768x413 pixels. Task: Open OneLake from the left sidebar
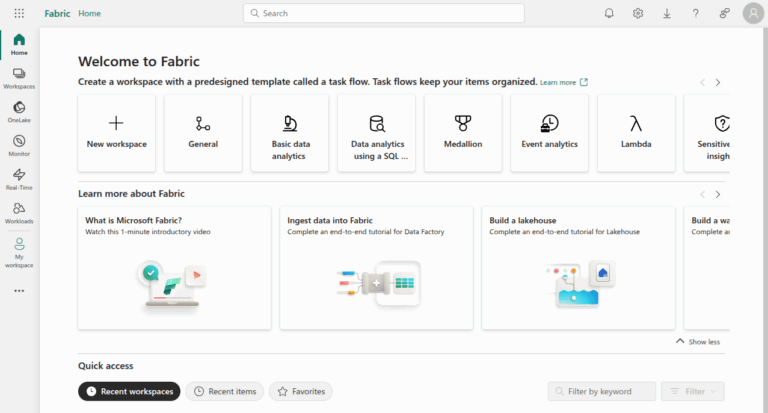coord(19,111)
